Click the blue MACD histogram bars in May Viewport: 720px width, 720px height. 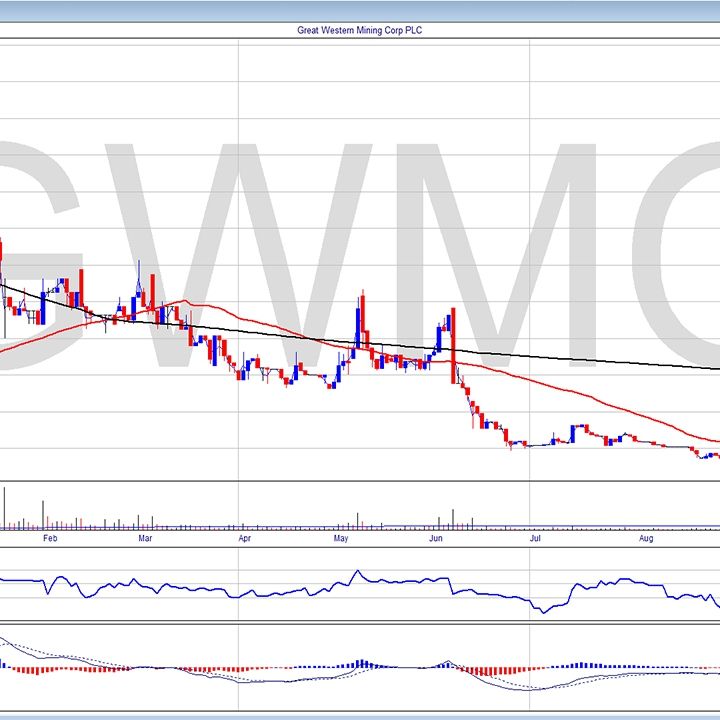coord(362,663)
